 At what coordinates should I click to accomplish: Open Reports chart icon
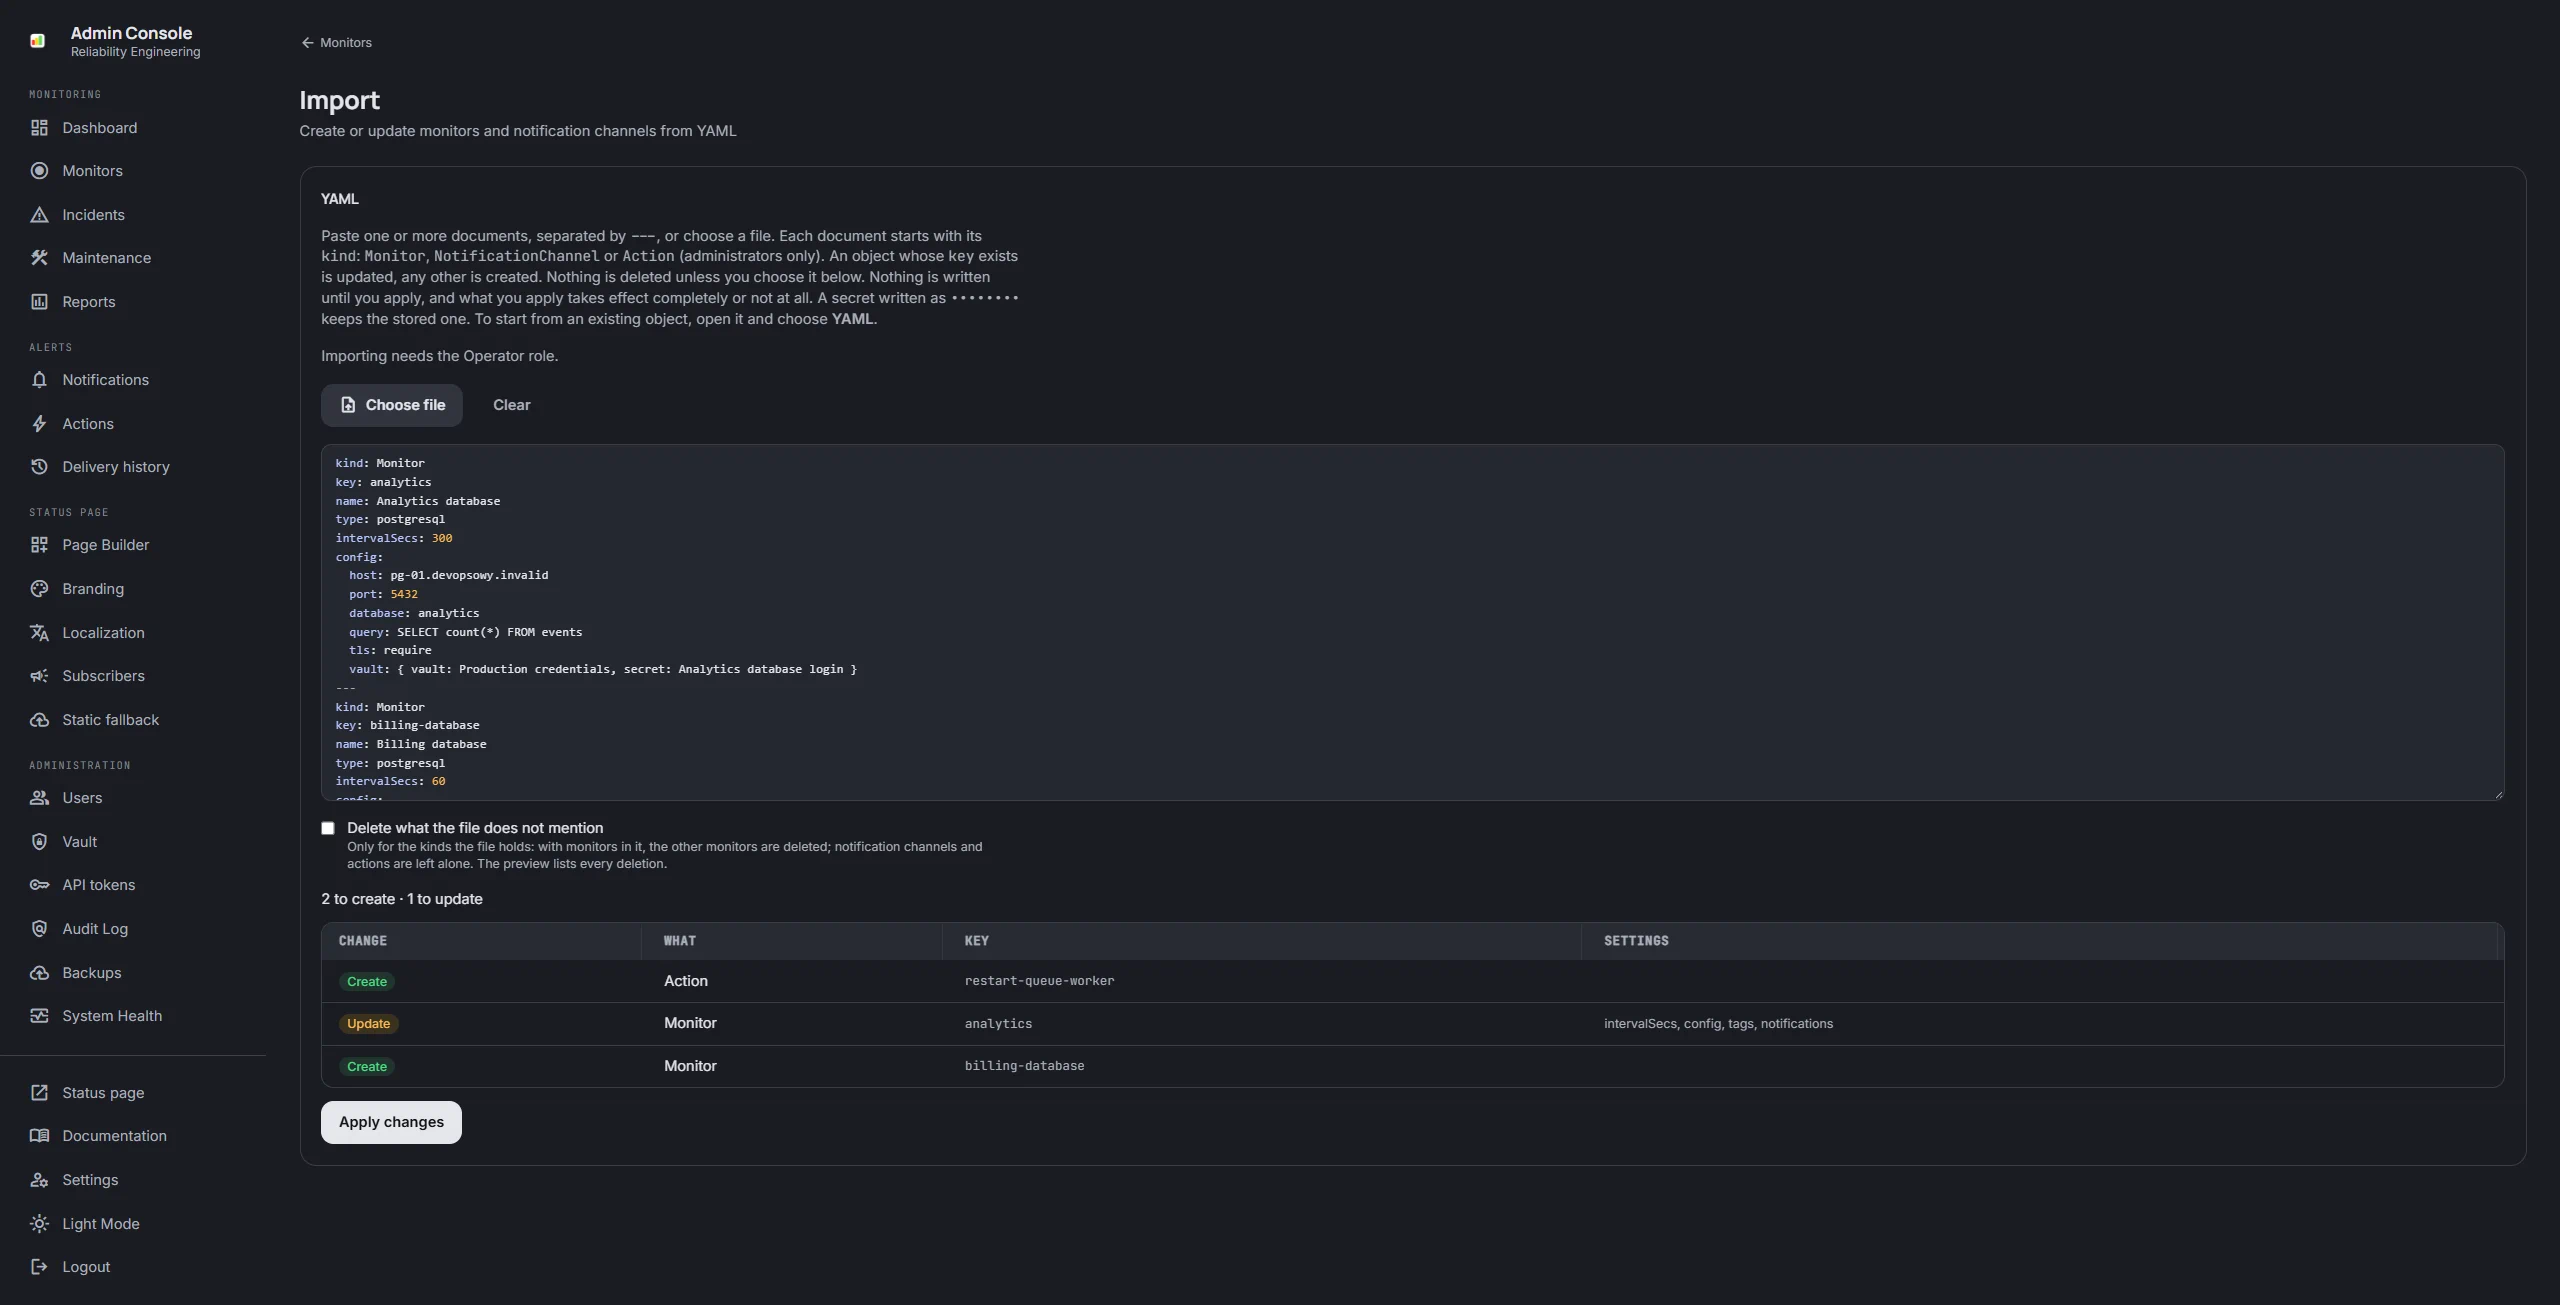pos(39,302)
